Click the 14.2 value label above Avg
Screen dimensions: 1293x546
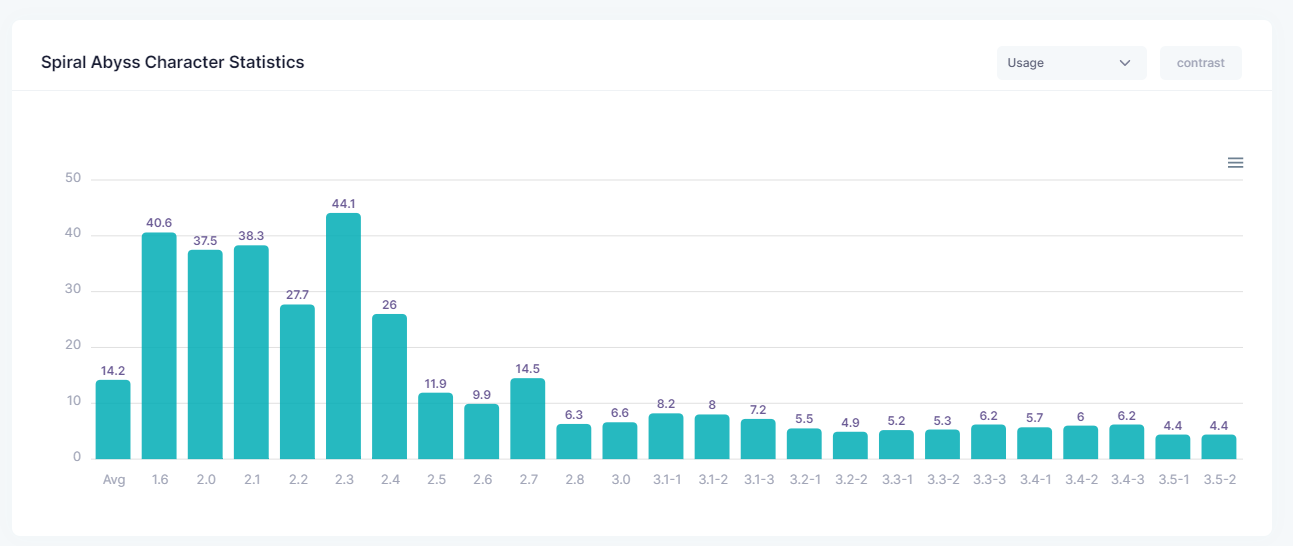(x=113, y=370)
